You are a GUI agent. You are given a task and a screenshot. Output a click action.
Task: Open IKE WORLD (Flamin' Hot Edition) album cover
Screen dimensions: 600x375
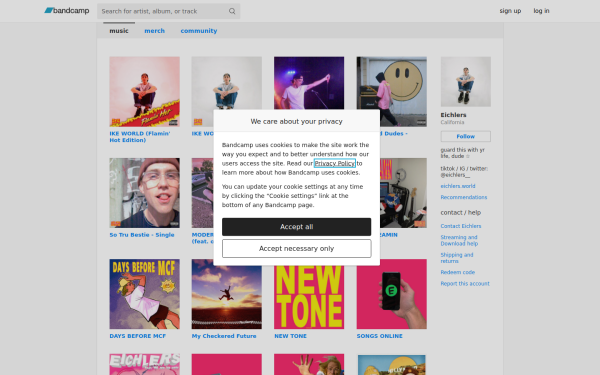pos(144,91)
